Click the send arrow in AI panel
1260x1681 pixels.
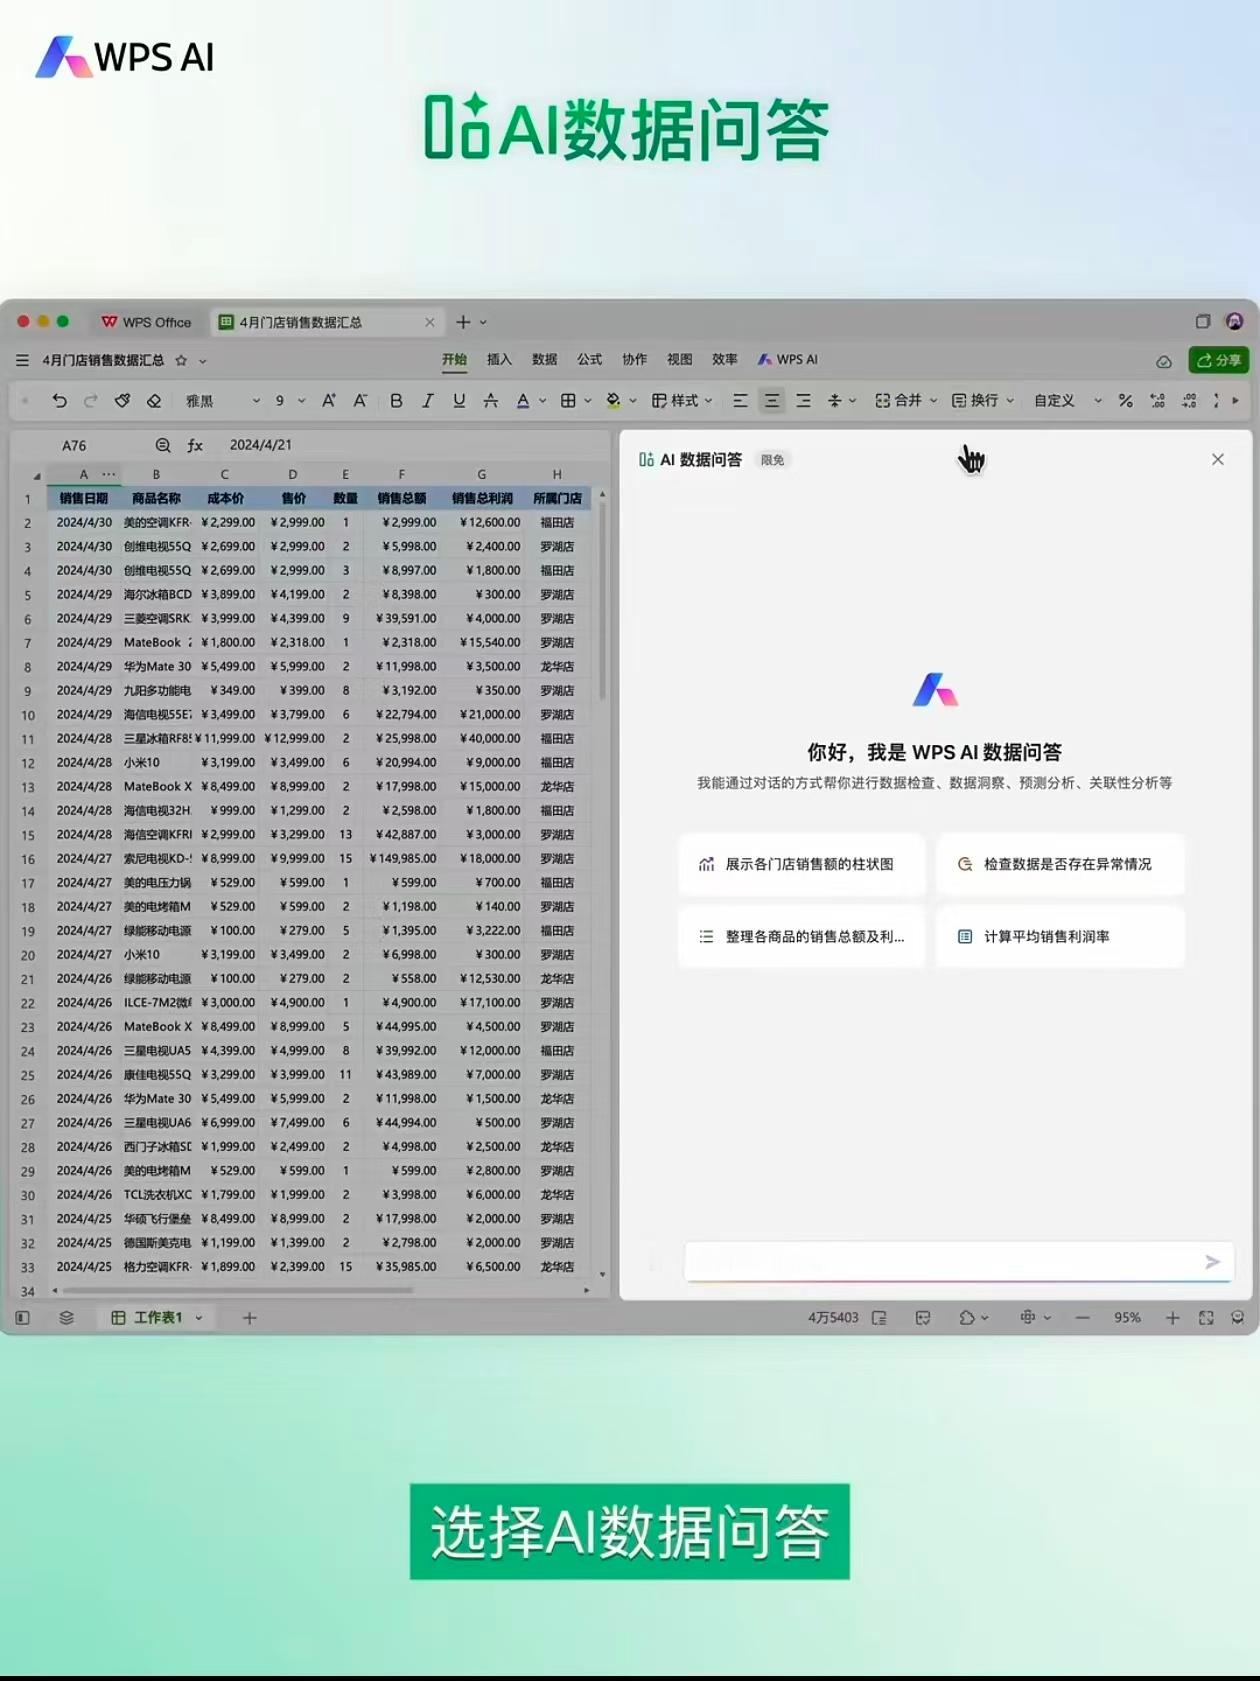(x=1212, y=1262)
